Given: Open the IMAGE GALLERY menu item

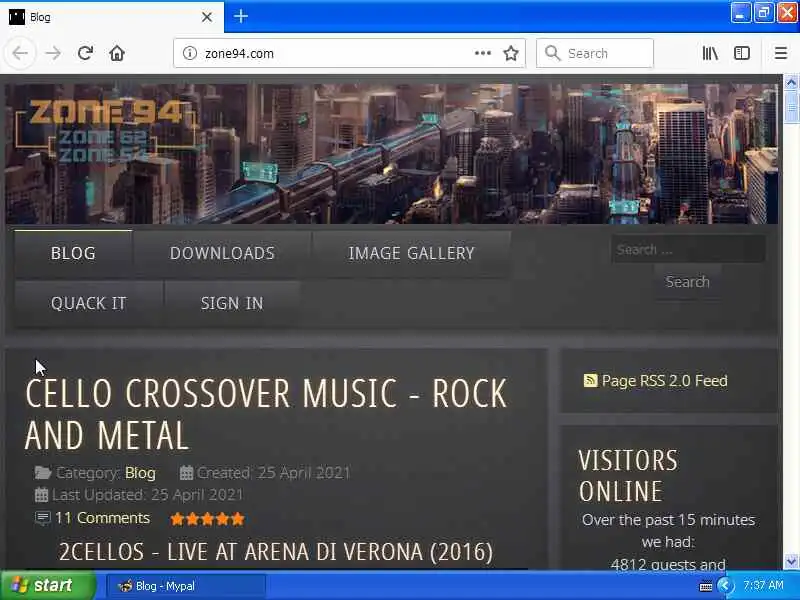Looking at the screenshot, I should pyautogui.click(x=411, y=253).
